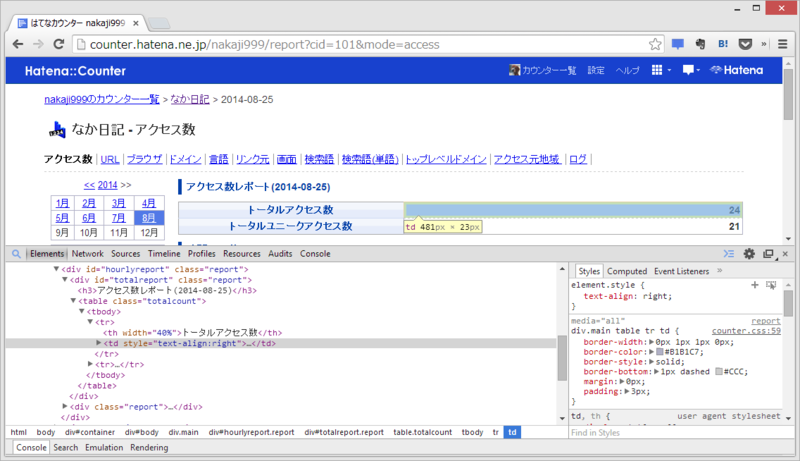Open the Event Listeners tab
Image resolution: width=800 pixels, height=461 pixels.
[682, 271]
